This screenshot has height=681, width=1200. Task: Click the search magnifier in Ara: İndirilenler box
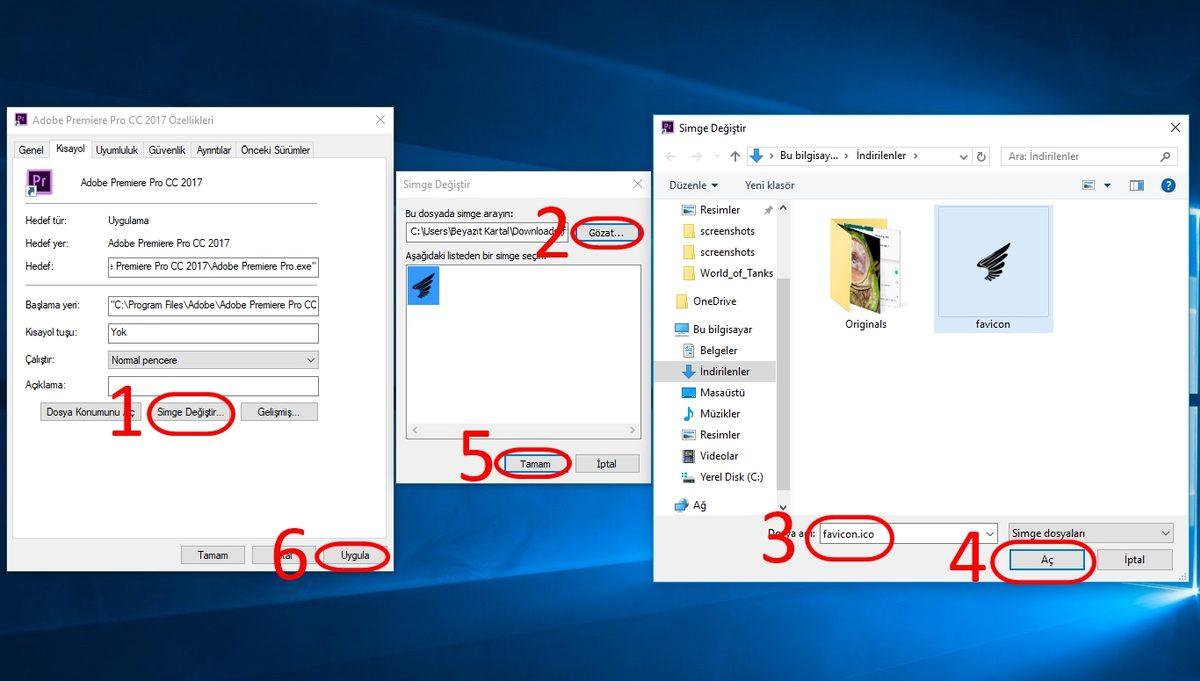pos(1166,156)
